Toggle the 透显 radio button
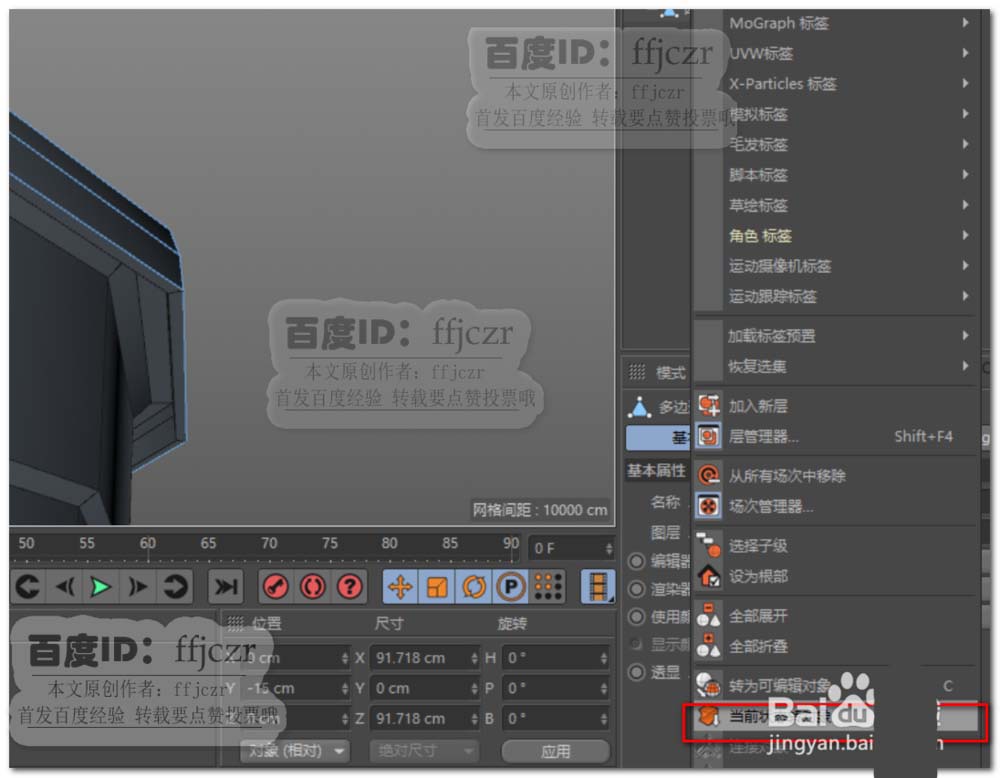The image size is (1000, 778). (636, 672)
